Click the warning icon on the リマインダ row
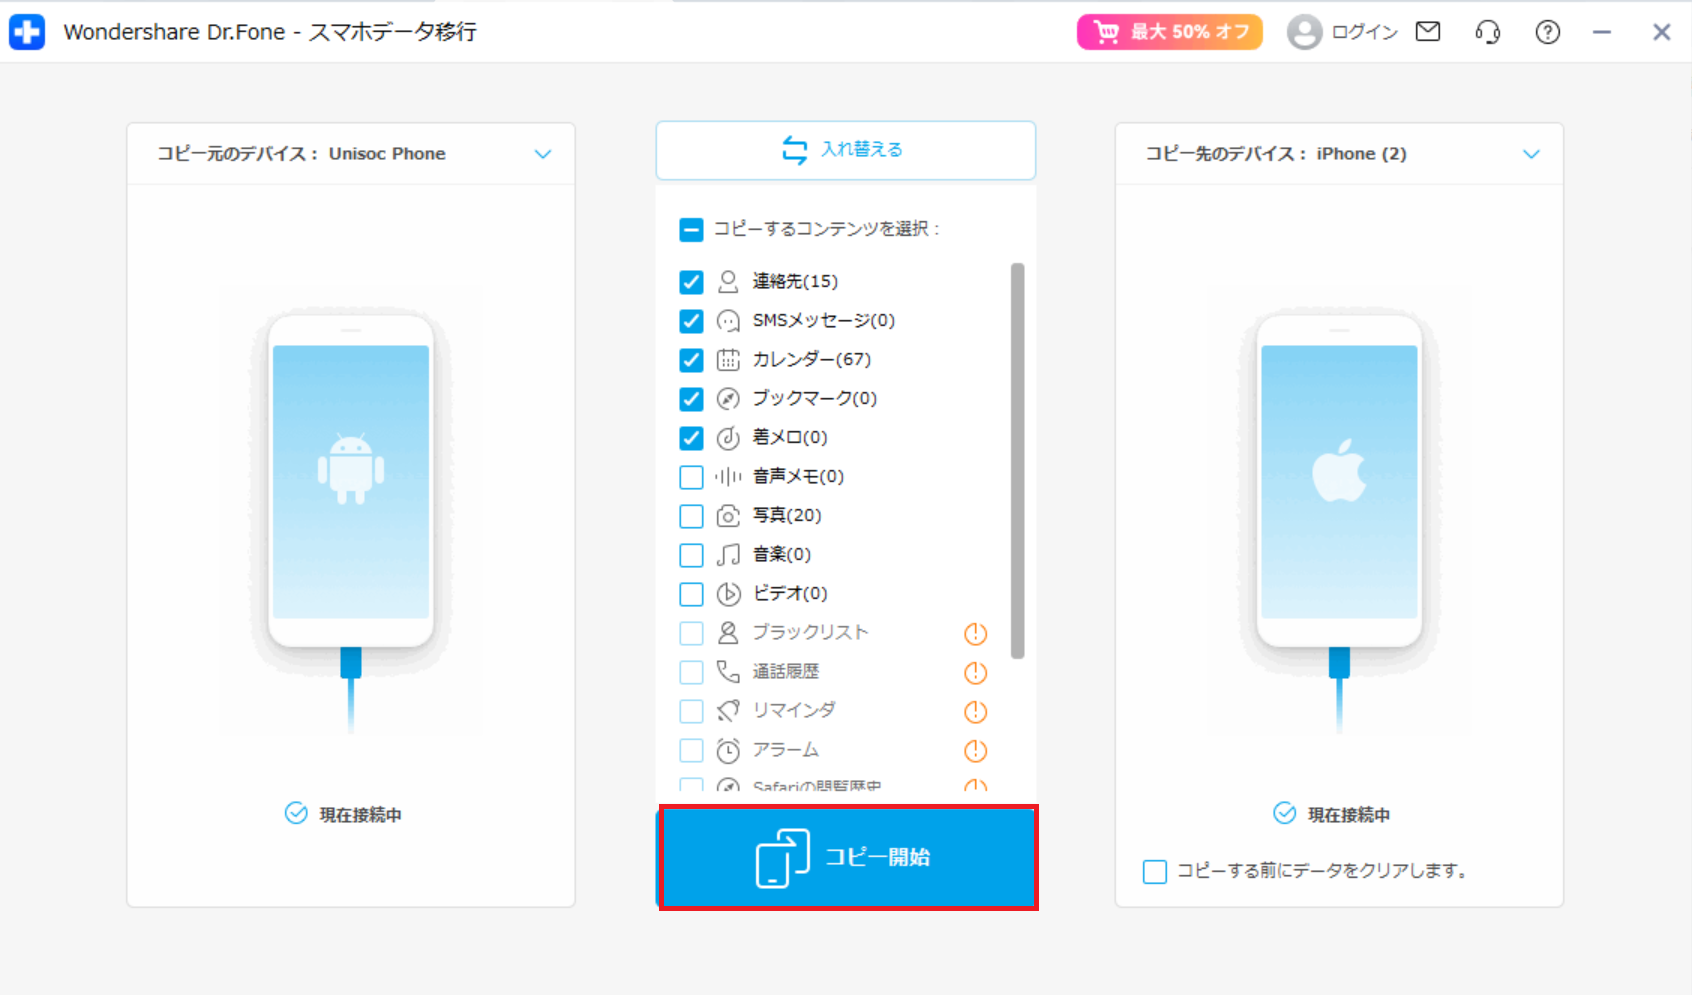Screen dimensions: 1692x995 click(x=975, y=712)
